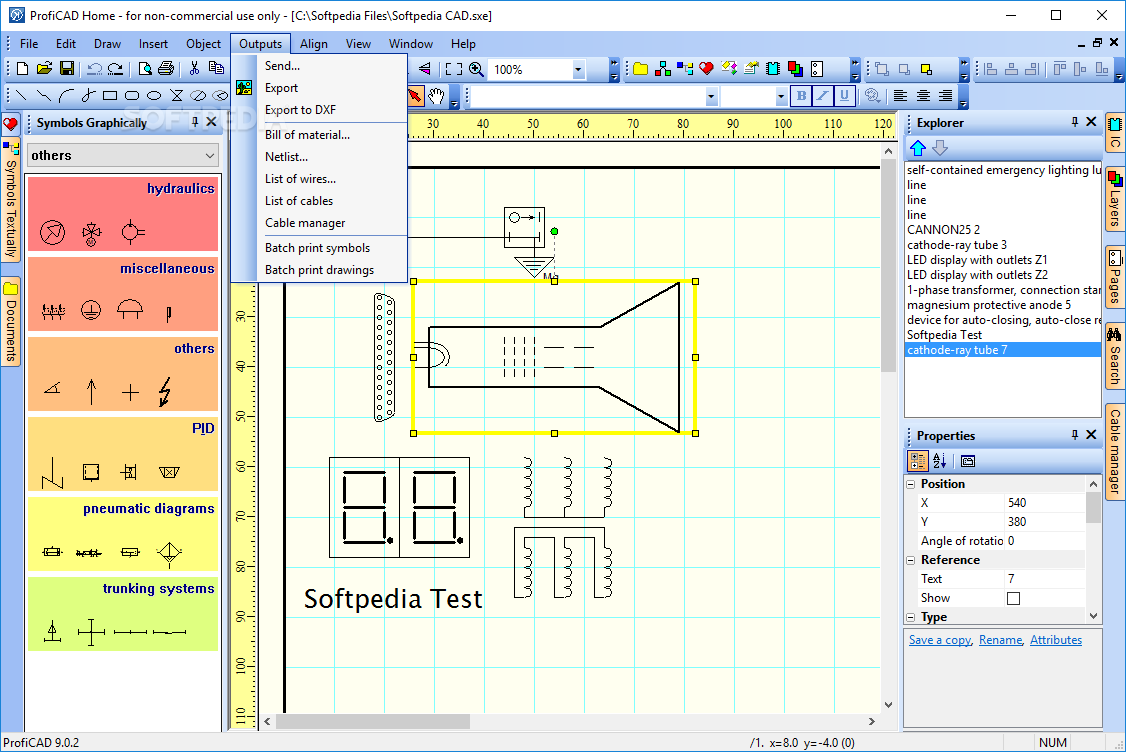Click the Explorer move up arrow
Image resolution: width=1126 pixels, height=752 pixels.
pos(918,148)
